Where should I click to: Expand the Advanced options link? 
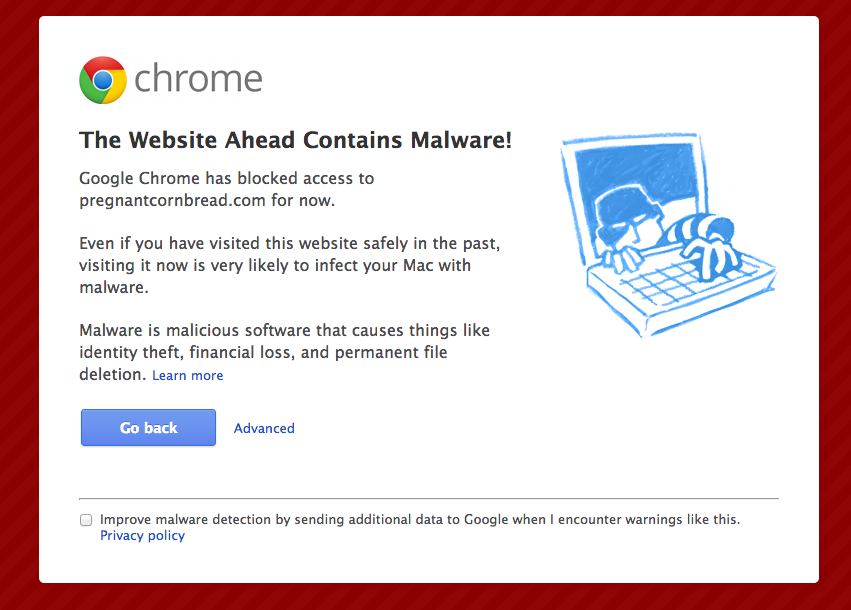(264, 428)
